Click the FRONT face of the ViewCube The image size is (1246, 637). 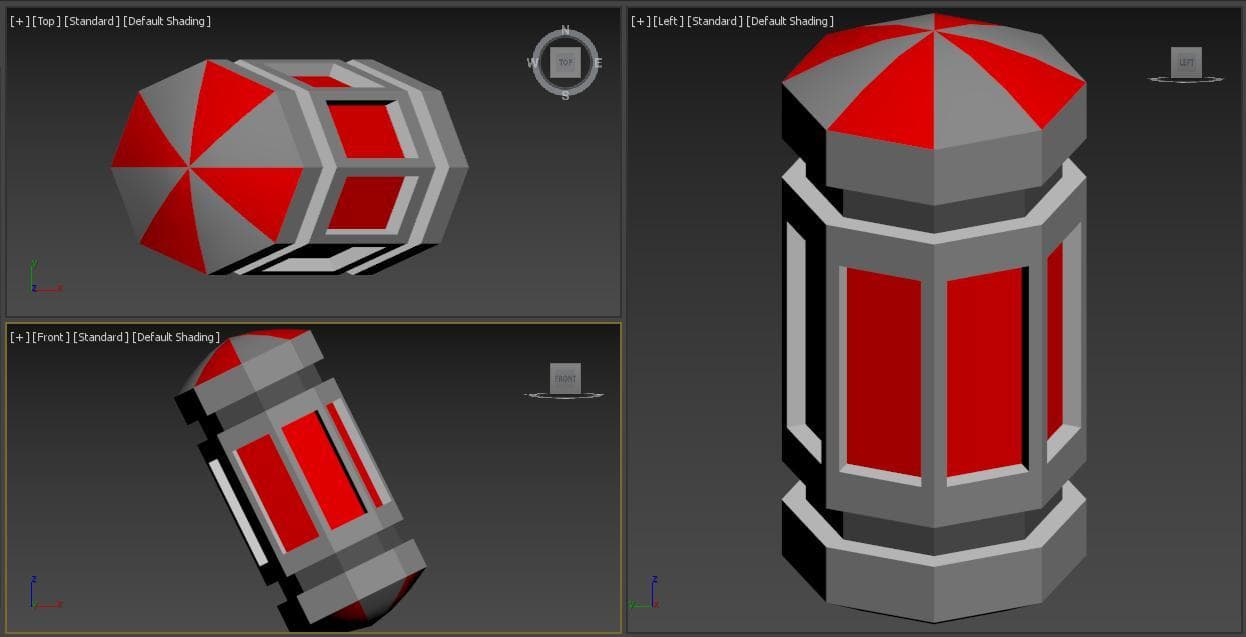click(565, 378)
